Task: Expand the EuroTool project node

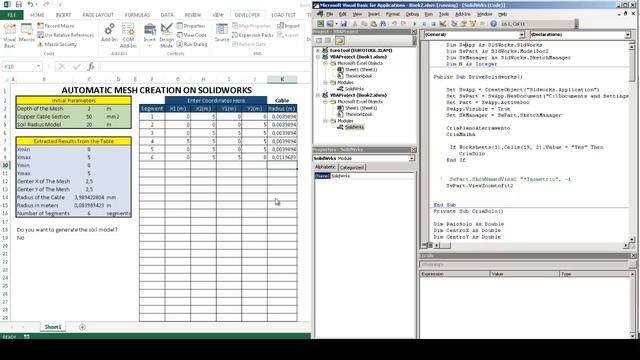Action: pyautogui.click(x=318, y=50)
